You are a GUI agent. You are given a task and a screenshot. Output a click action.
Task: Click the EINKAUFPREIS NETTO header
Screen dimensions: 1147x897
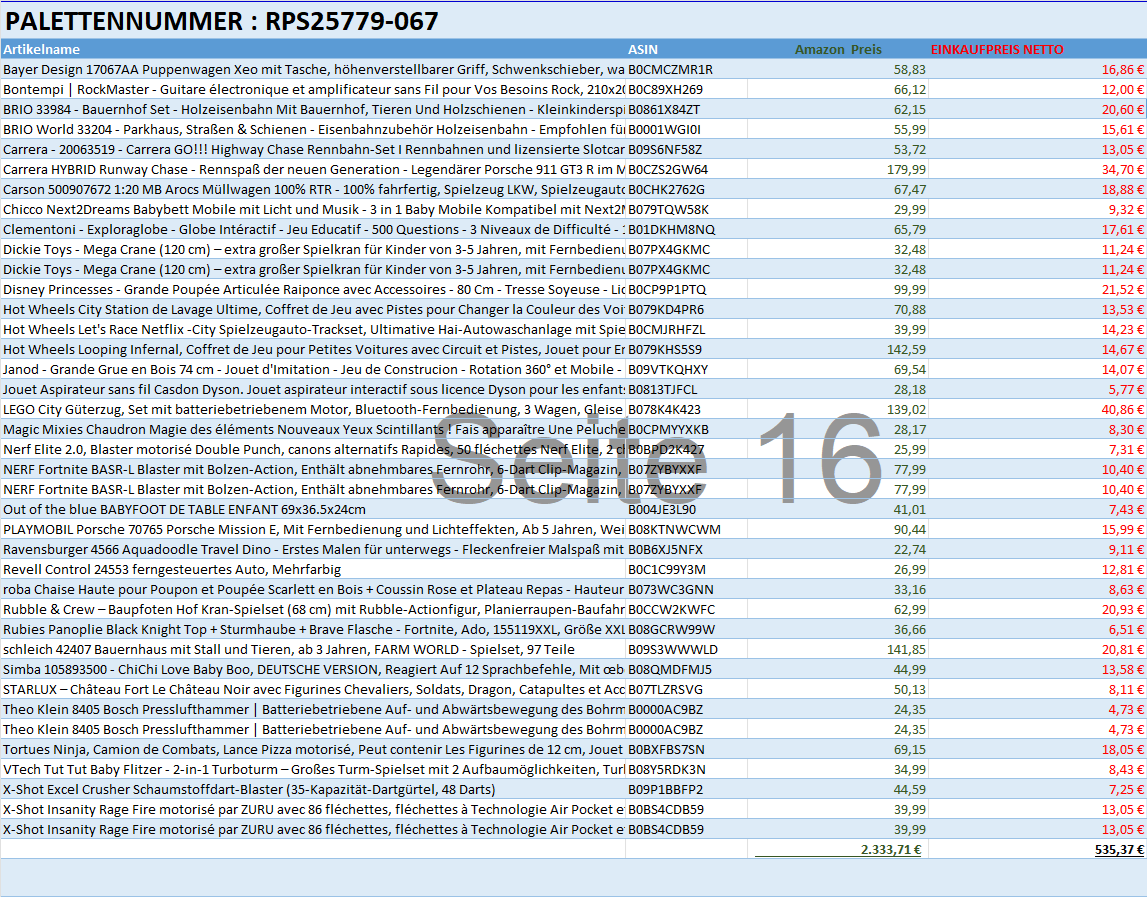[997, 49]
